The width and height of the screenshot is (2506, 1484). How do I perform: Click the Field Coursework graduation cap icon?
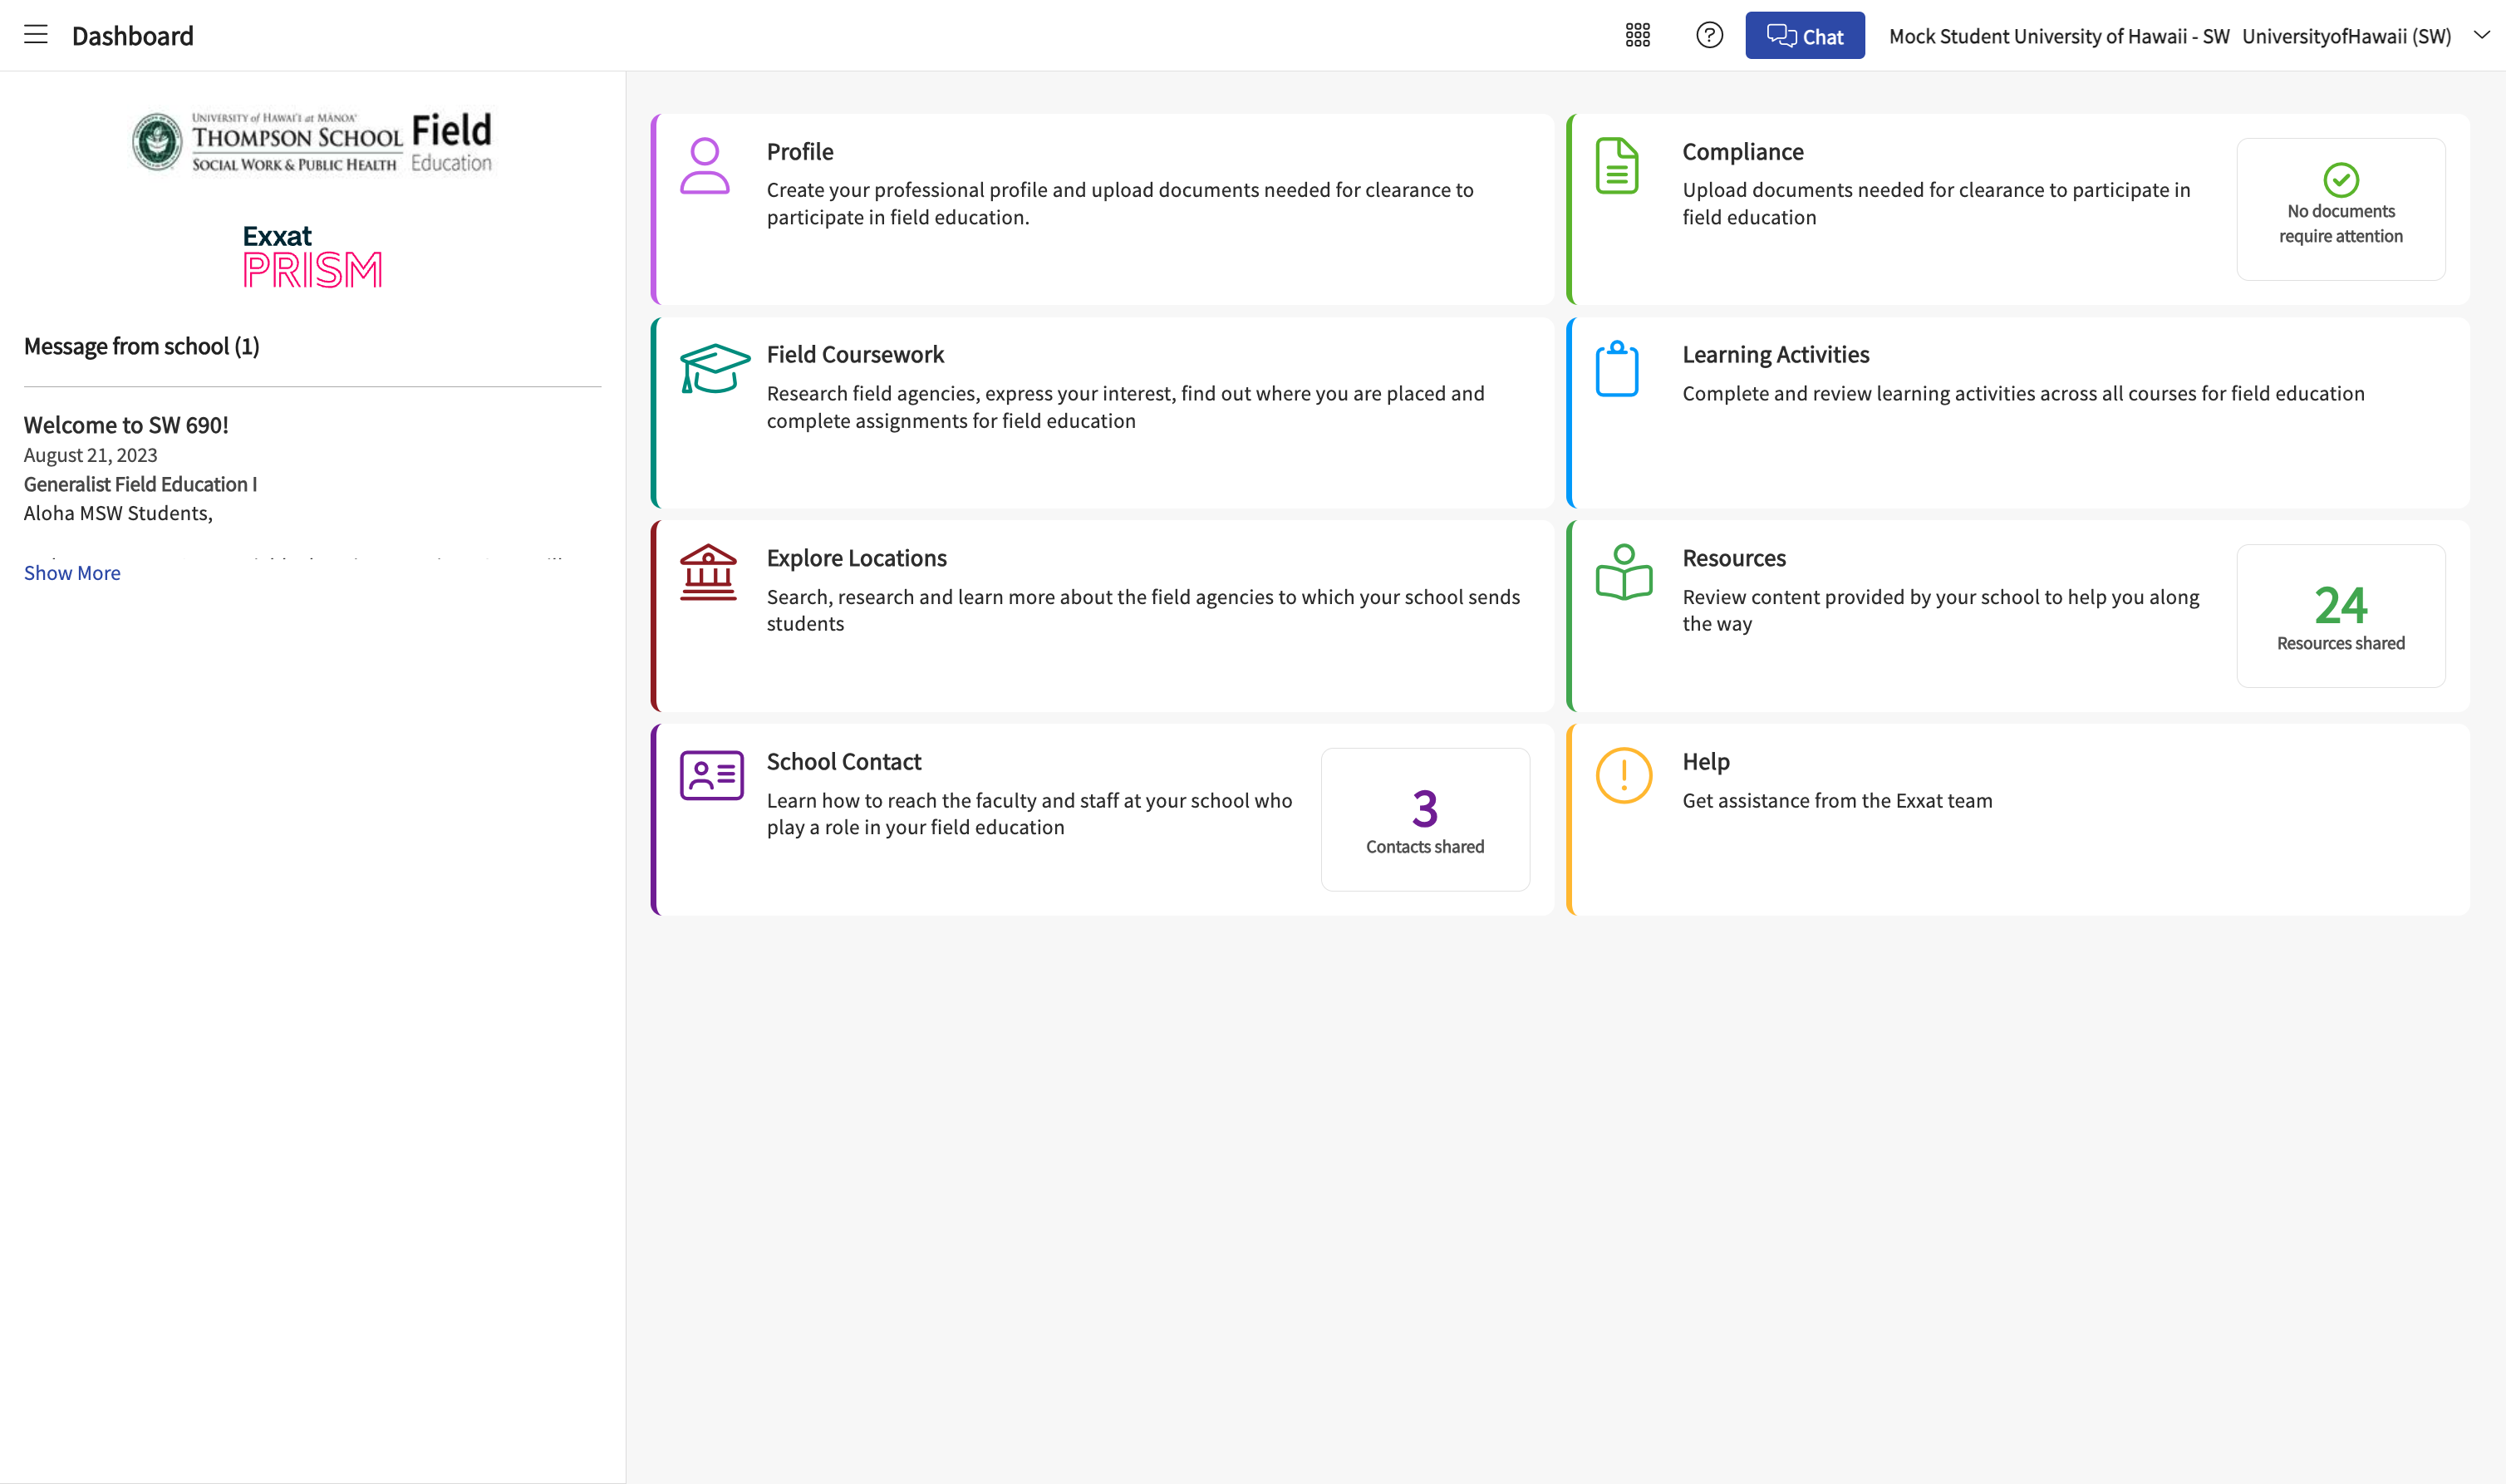[x=714, y=369]
